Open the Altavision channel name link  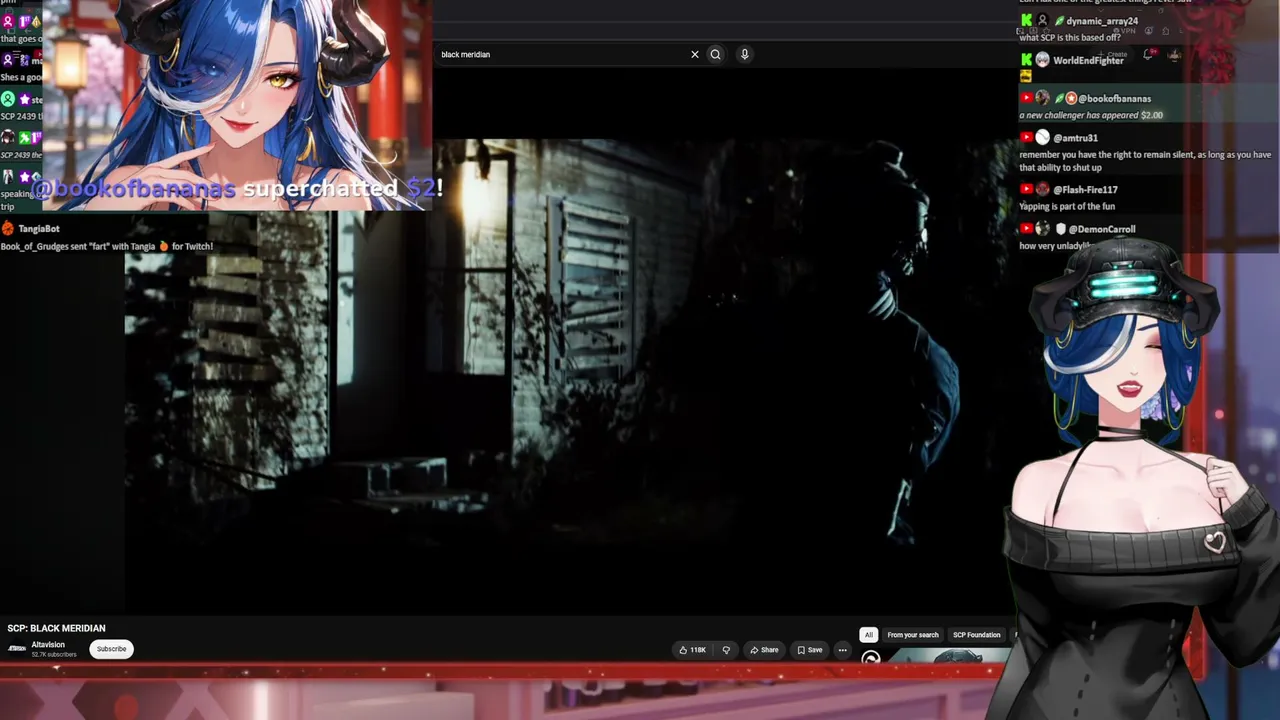pyautogui.click(x=48, y=645)
